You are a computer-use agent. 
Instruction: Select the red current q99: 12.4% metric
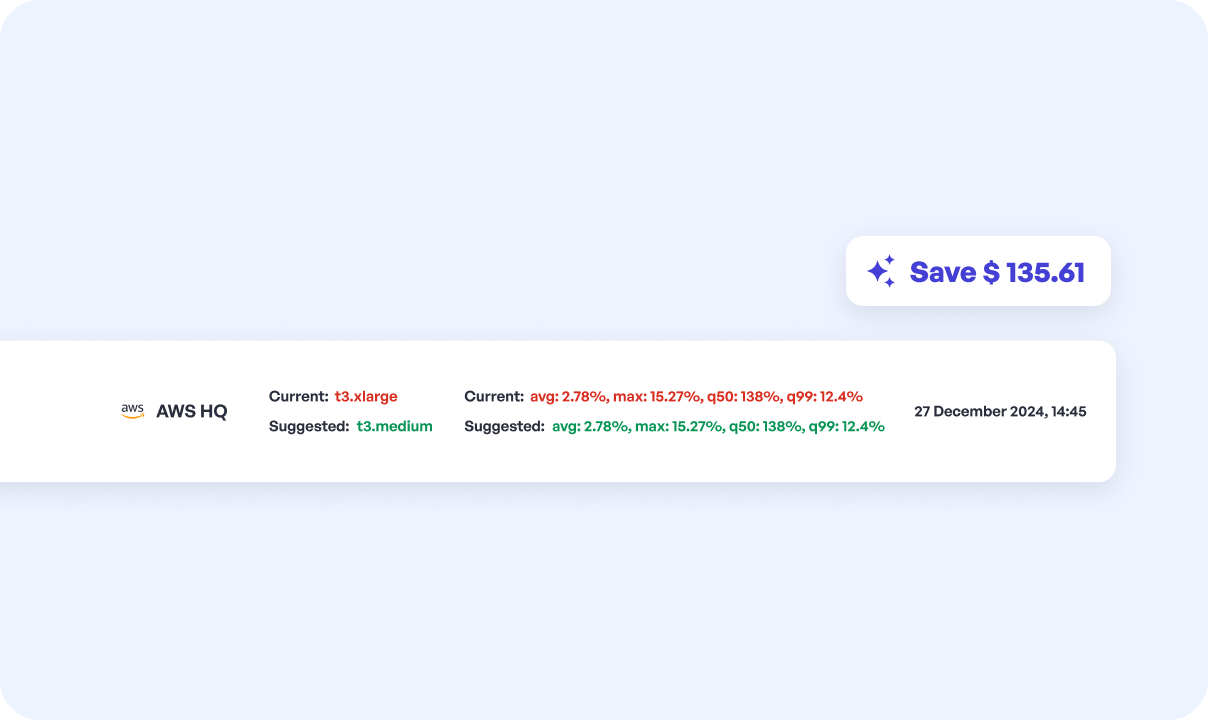click(824, 396)
